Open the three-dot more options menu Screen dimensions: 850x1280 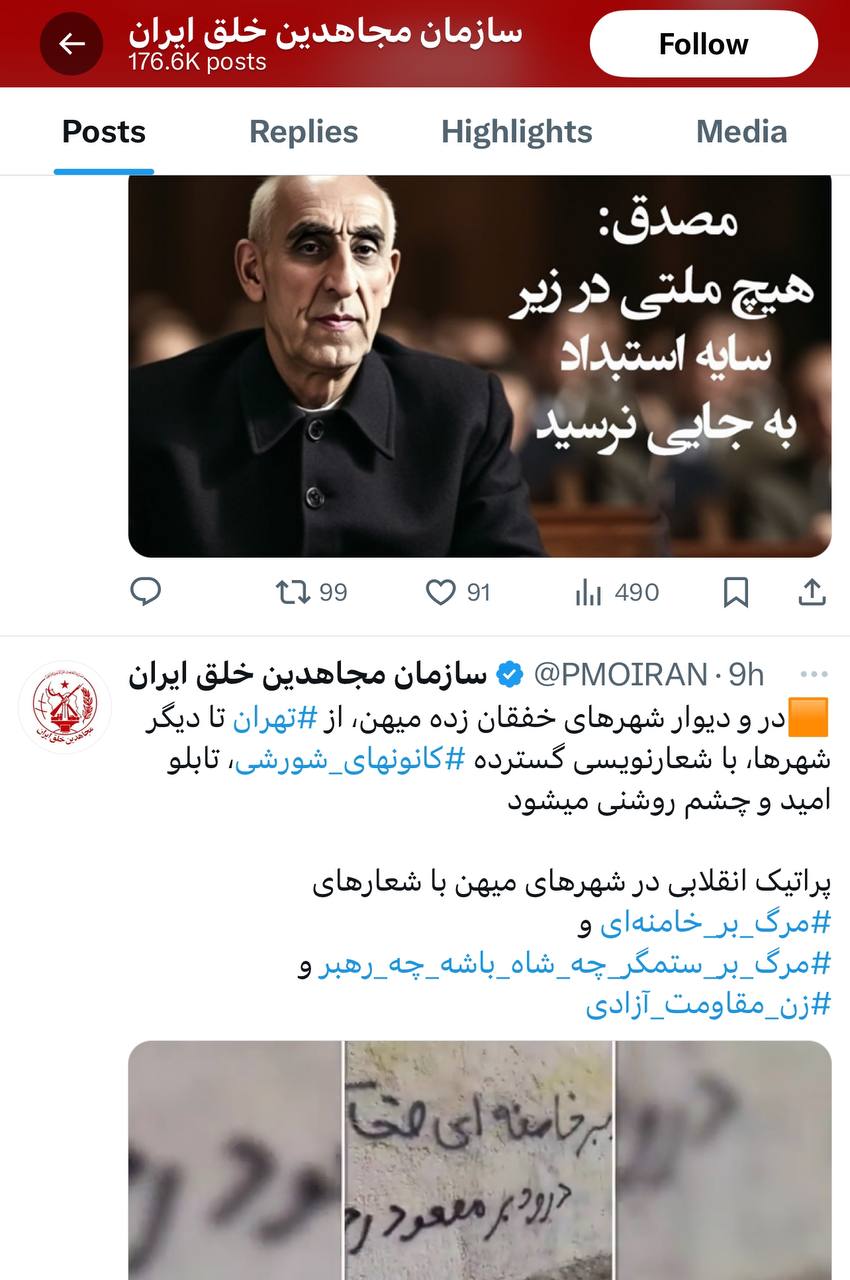[815, 675]
